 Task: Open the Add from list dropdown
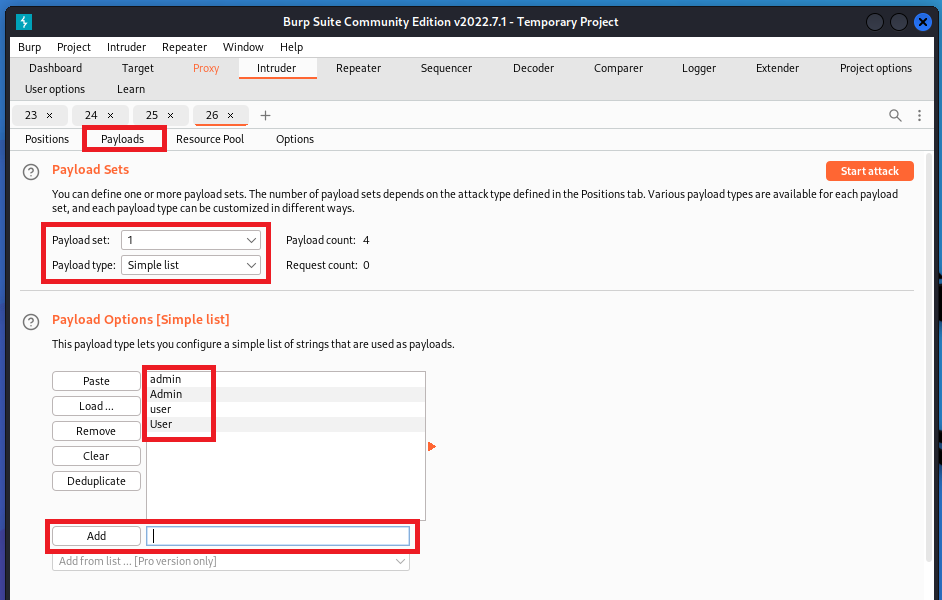231,561
